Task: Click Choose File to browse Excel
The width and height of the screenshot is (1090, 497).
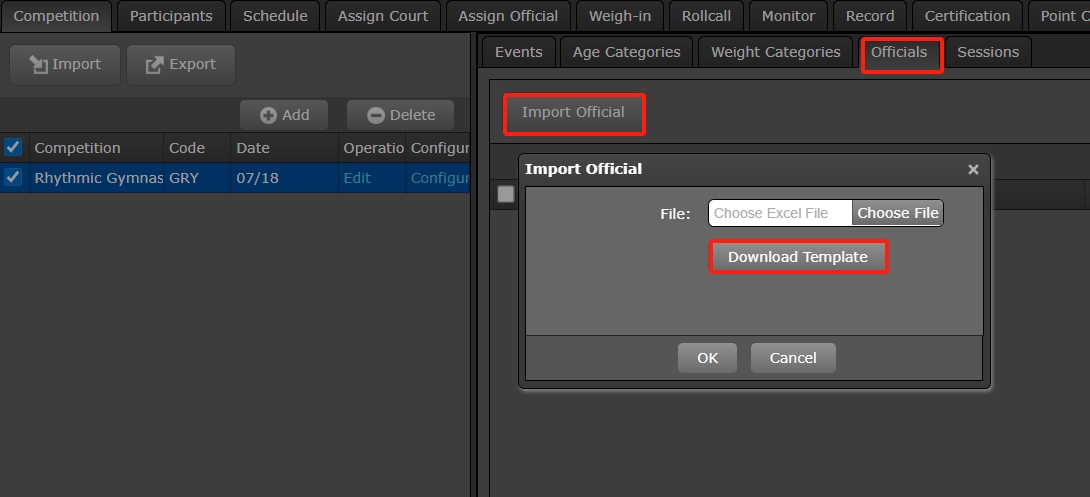Action: 897,213
